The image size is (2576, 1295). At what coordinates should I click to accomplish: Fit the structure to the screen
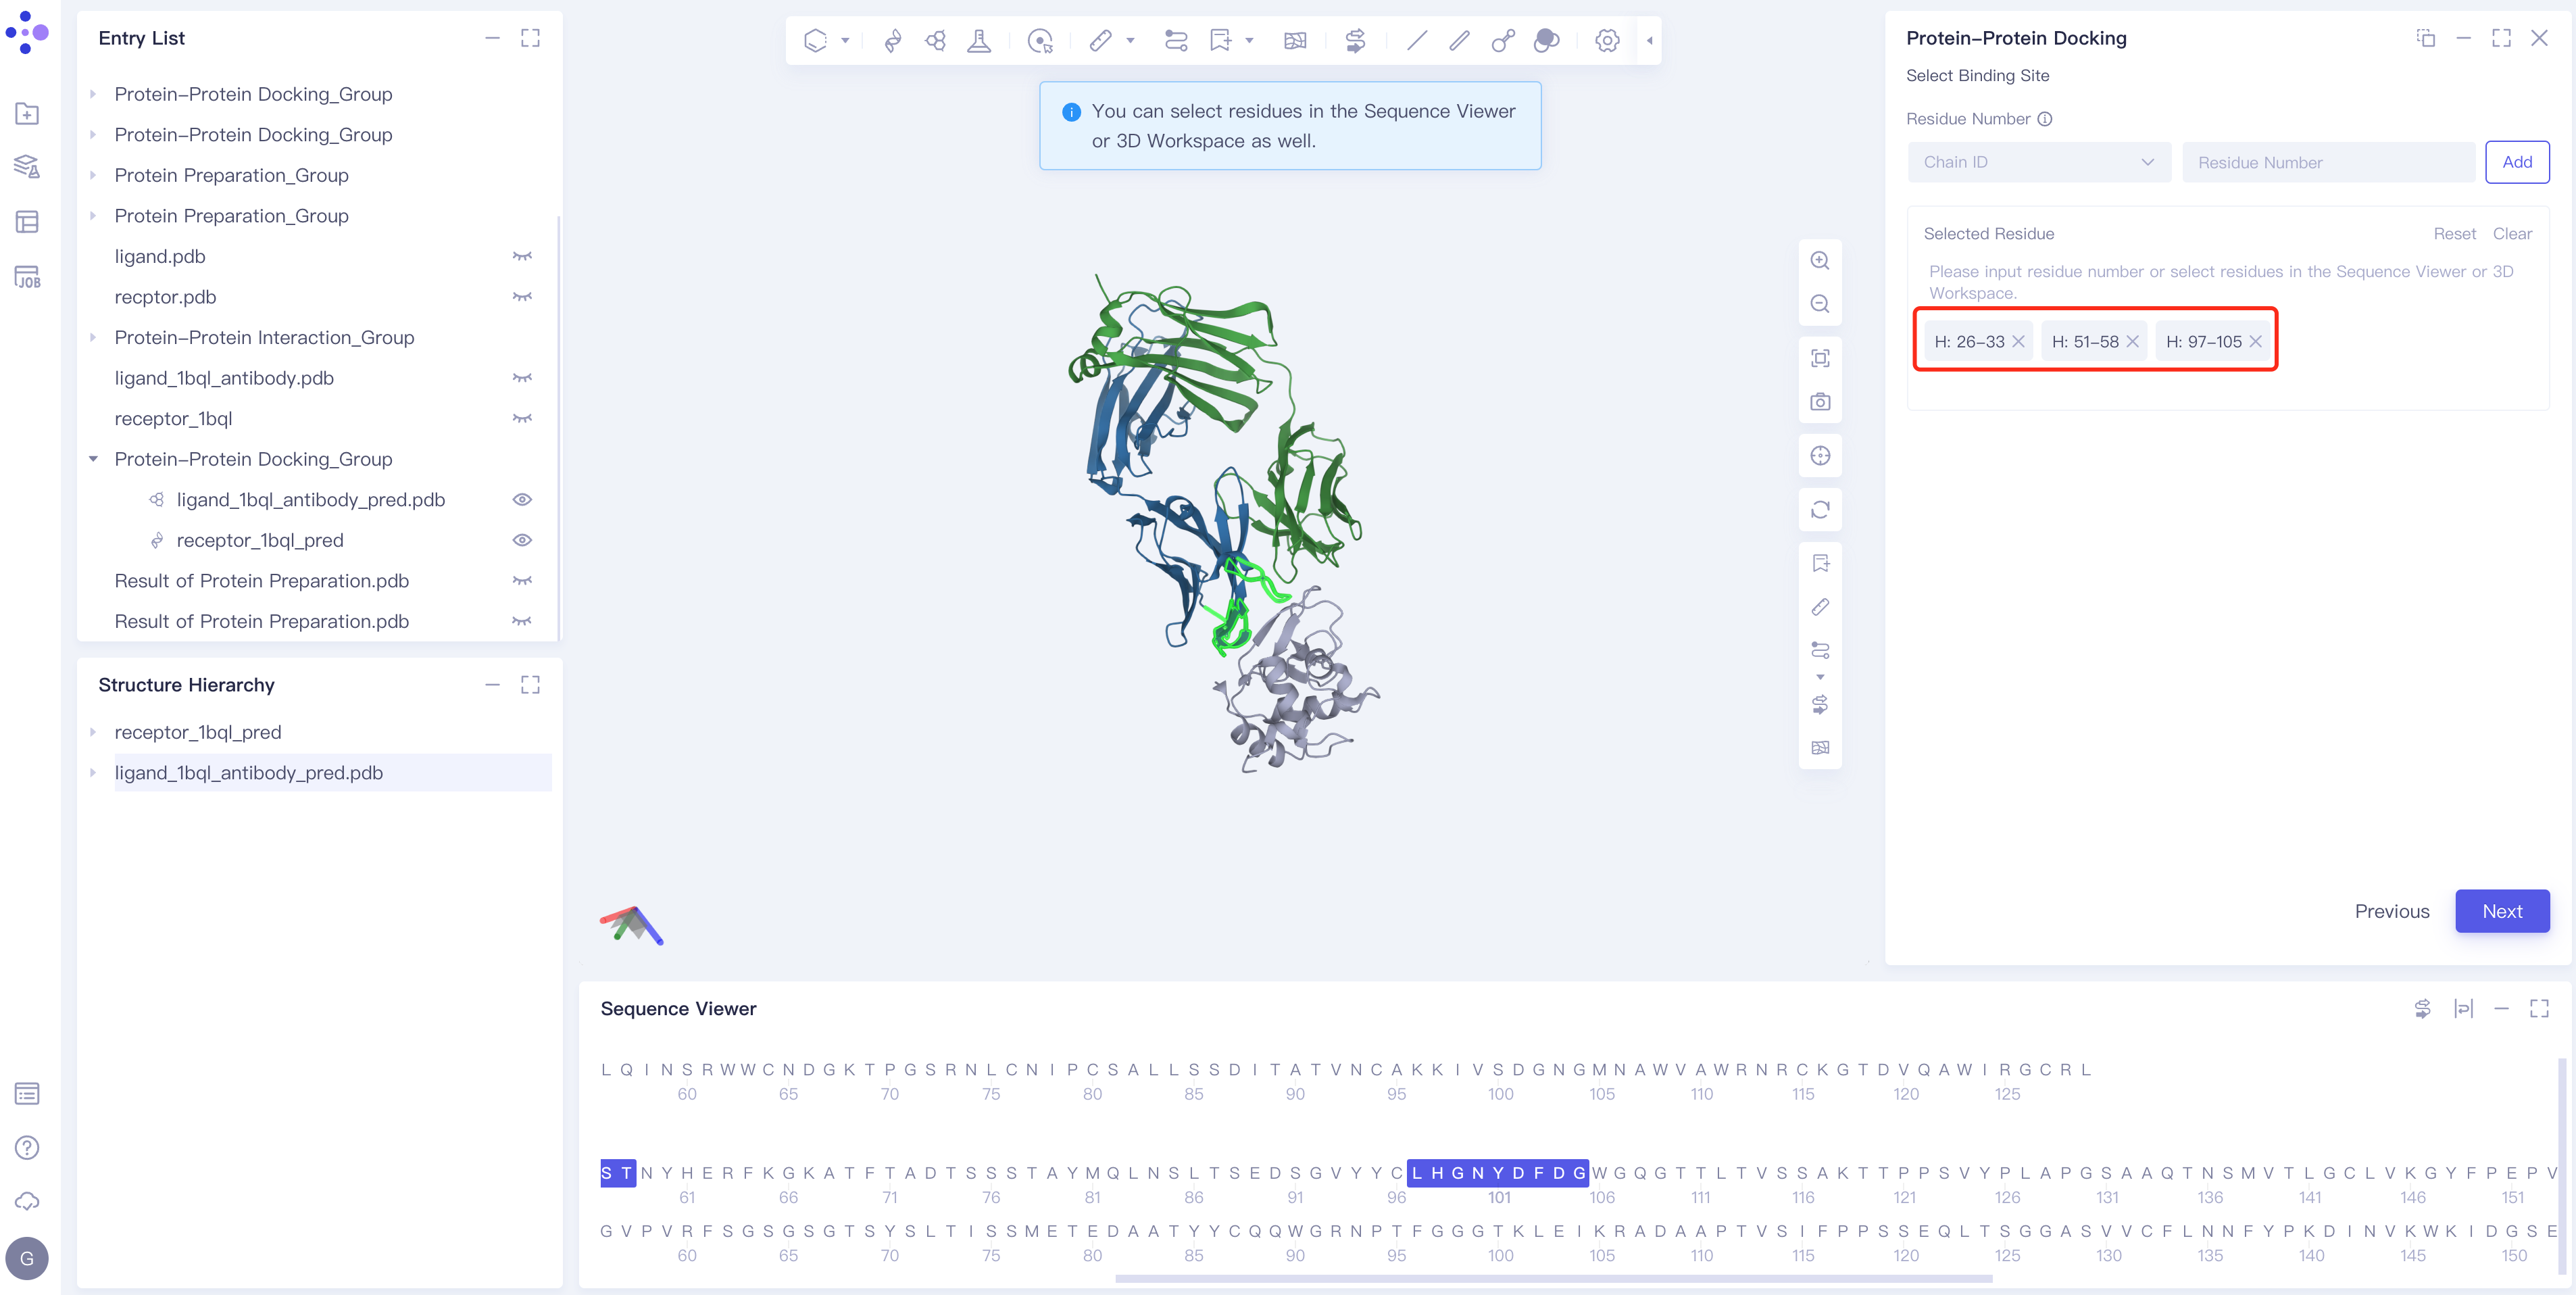point(1820,358)
